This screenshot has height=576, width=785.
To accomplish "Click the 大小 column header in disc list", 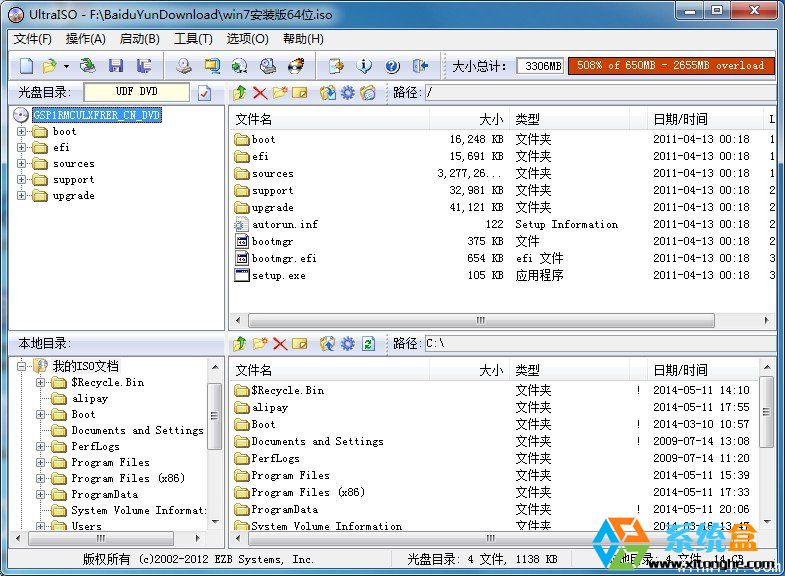I will (470, 119).
